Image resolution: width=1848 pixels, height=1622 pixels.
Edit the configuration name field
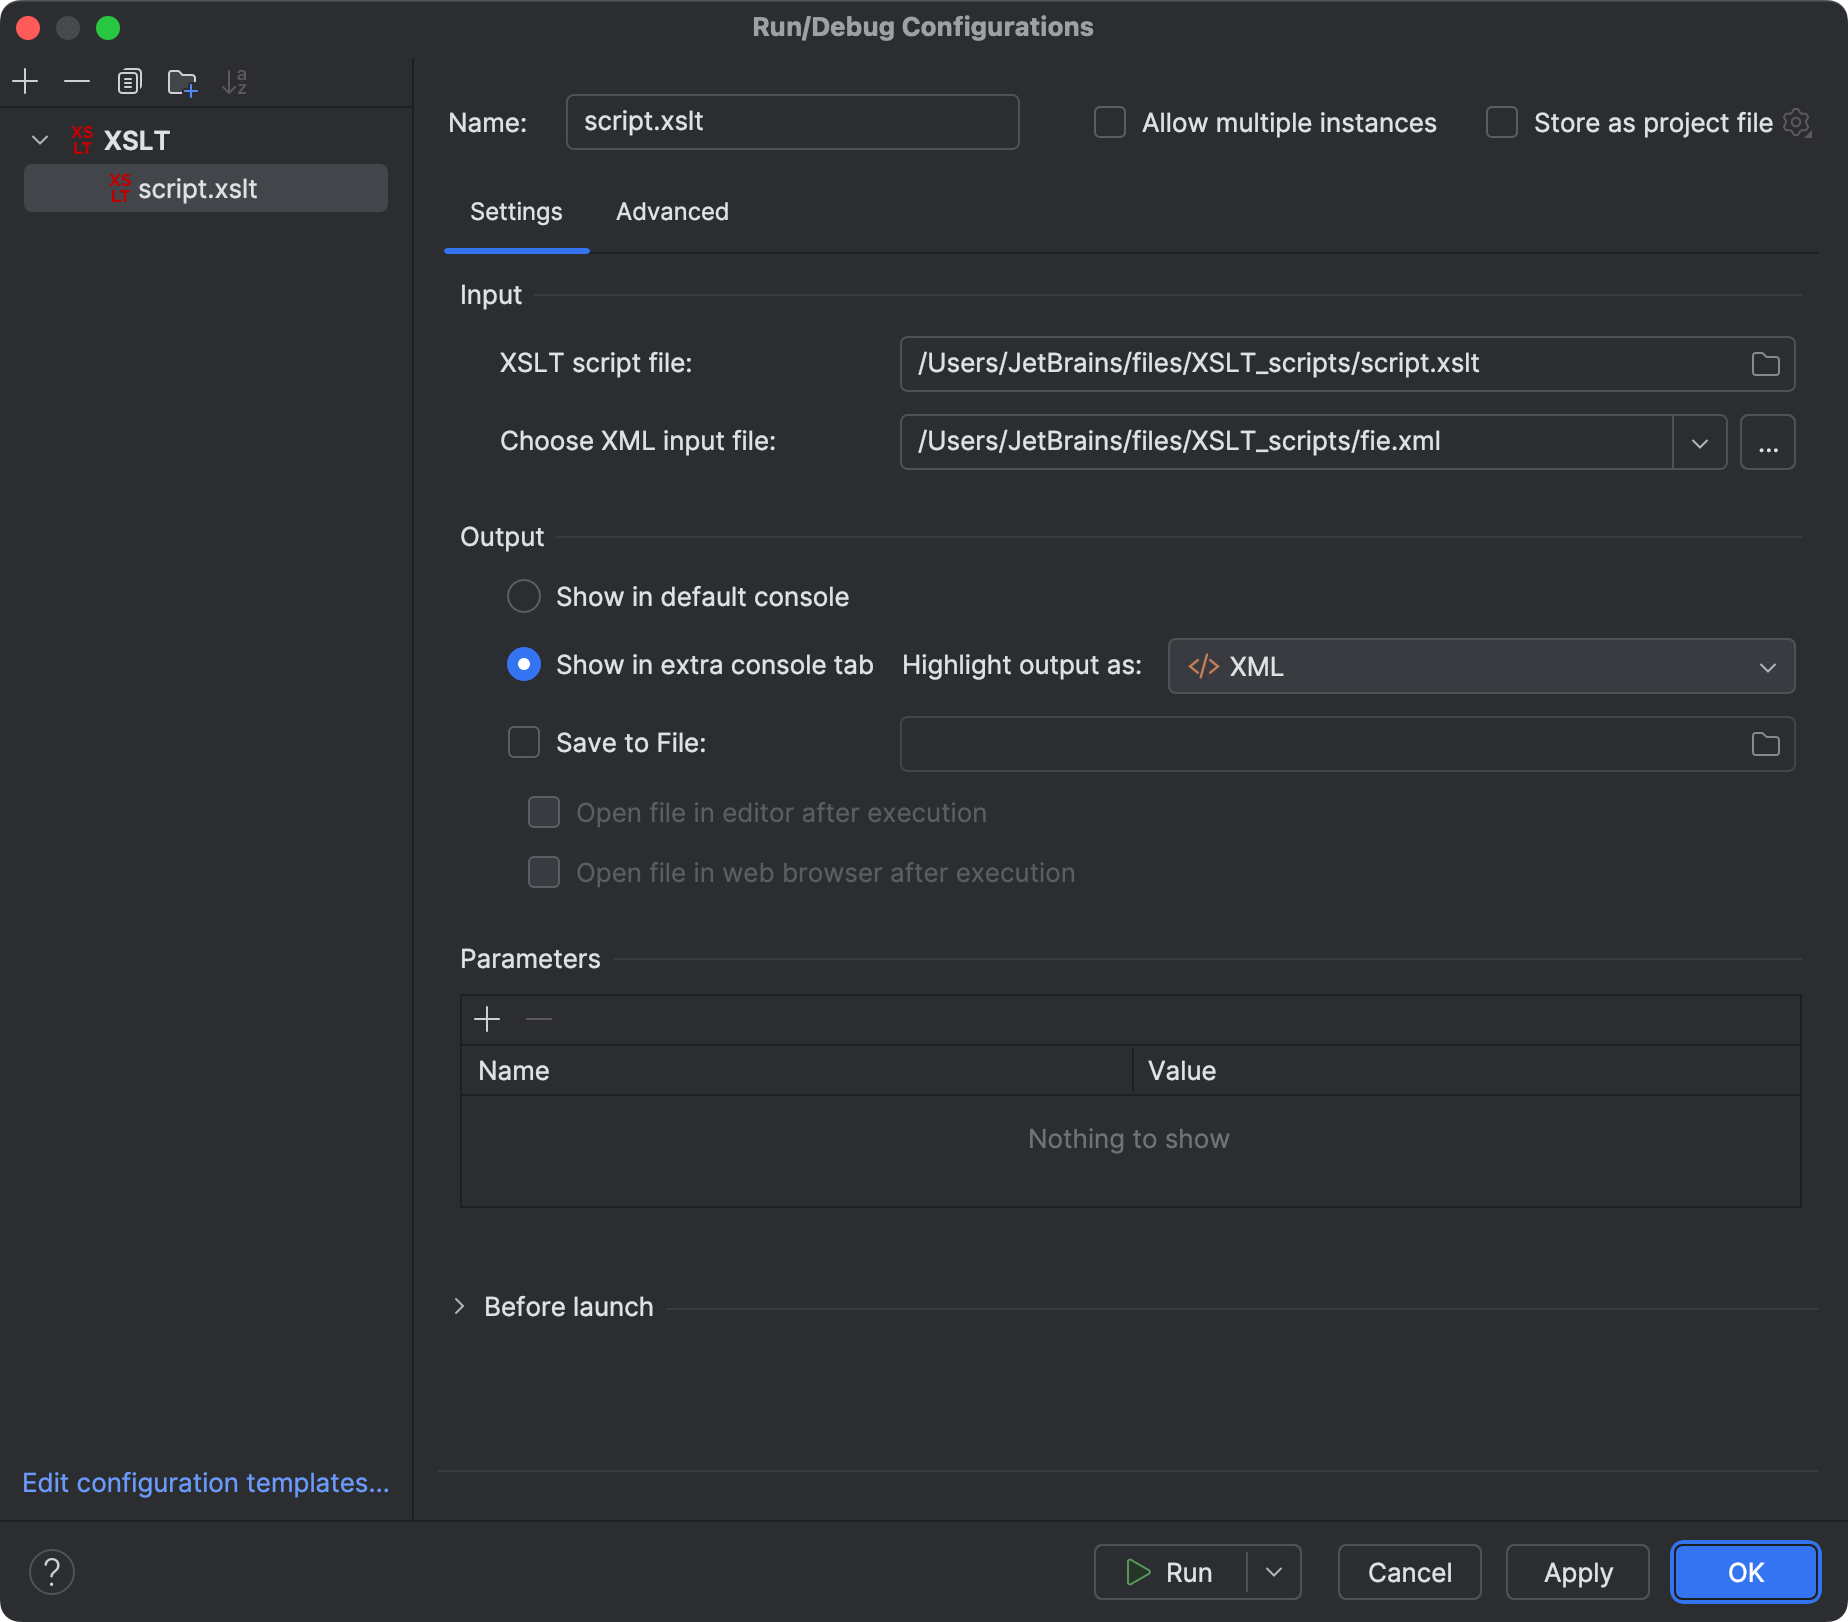792,121
